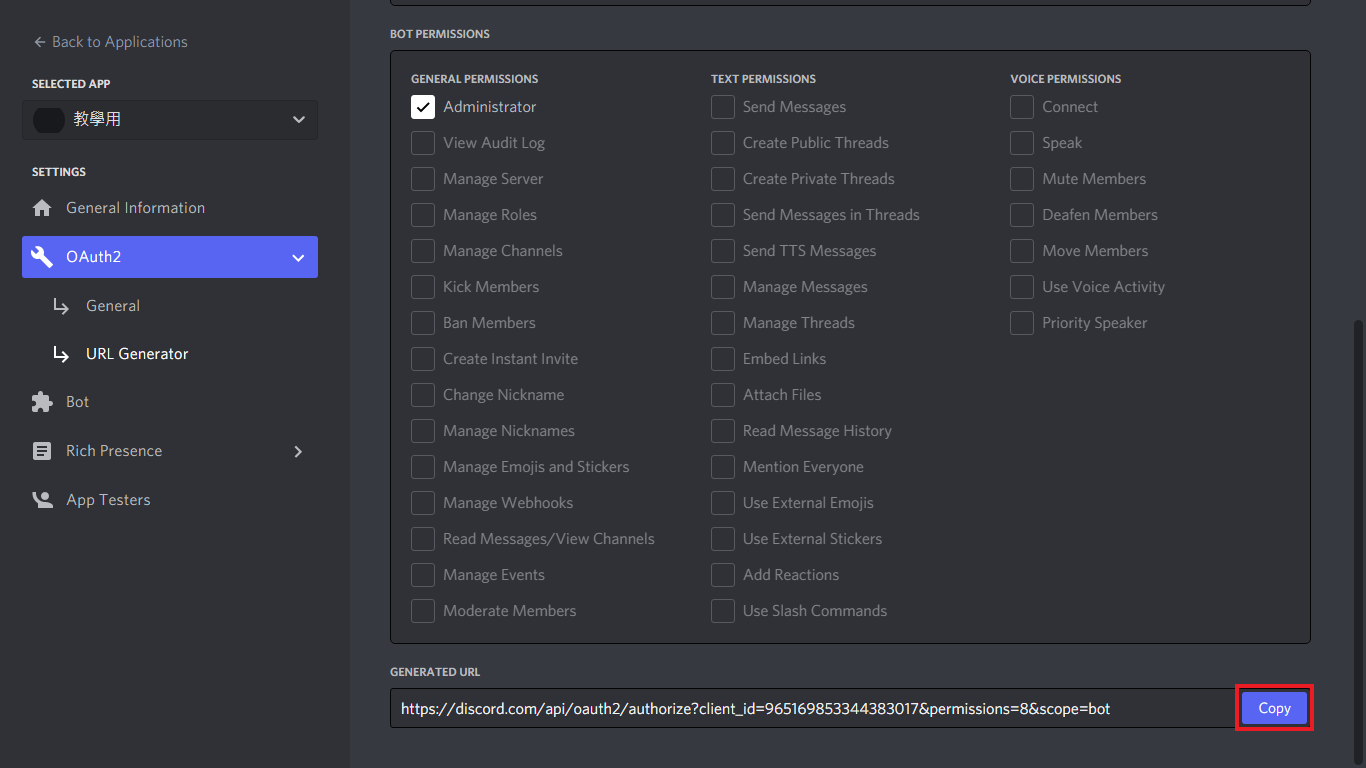Viewport: 1366px width, 768px height.
Task: Click the generated URL text field
Action: 810,708
